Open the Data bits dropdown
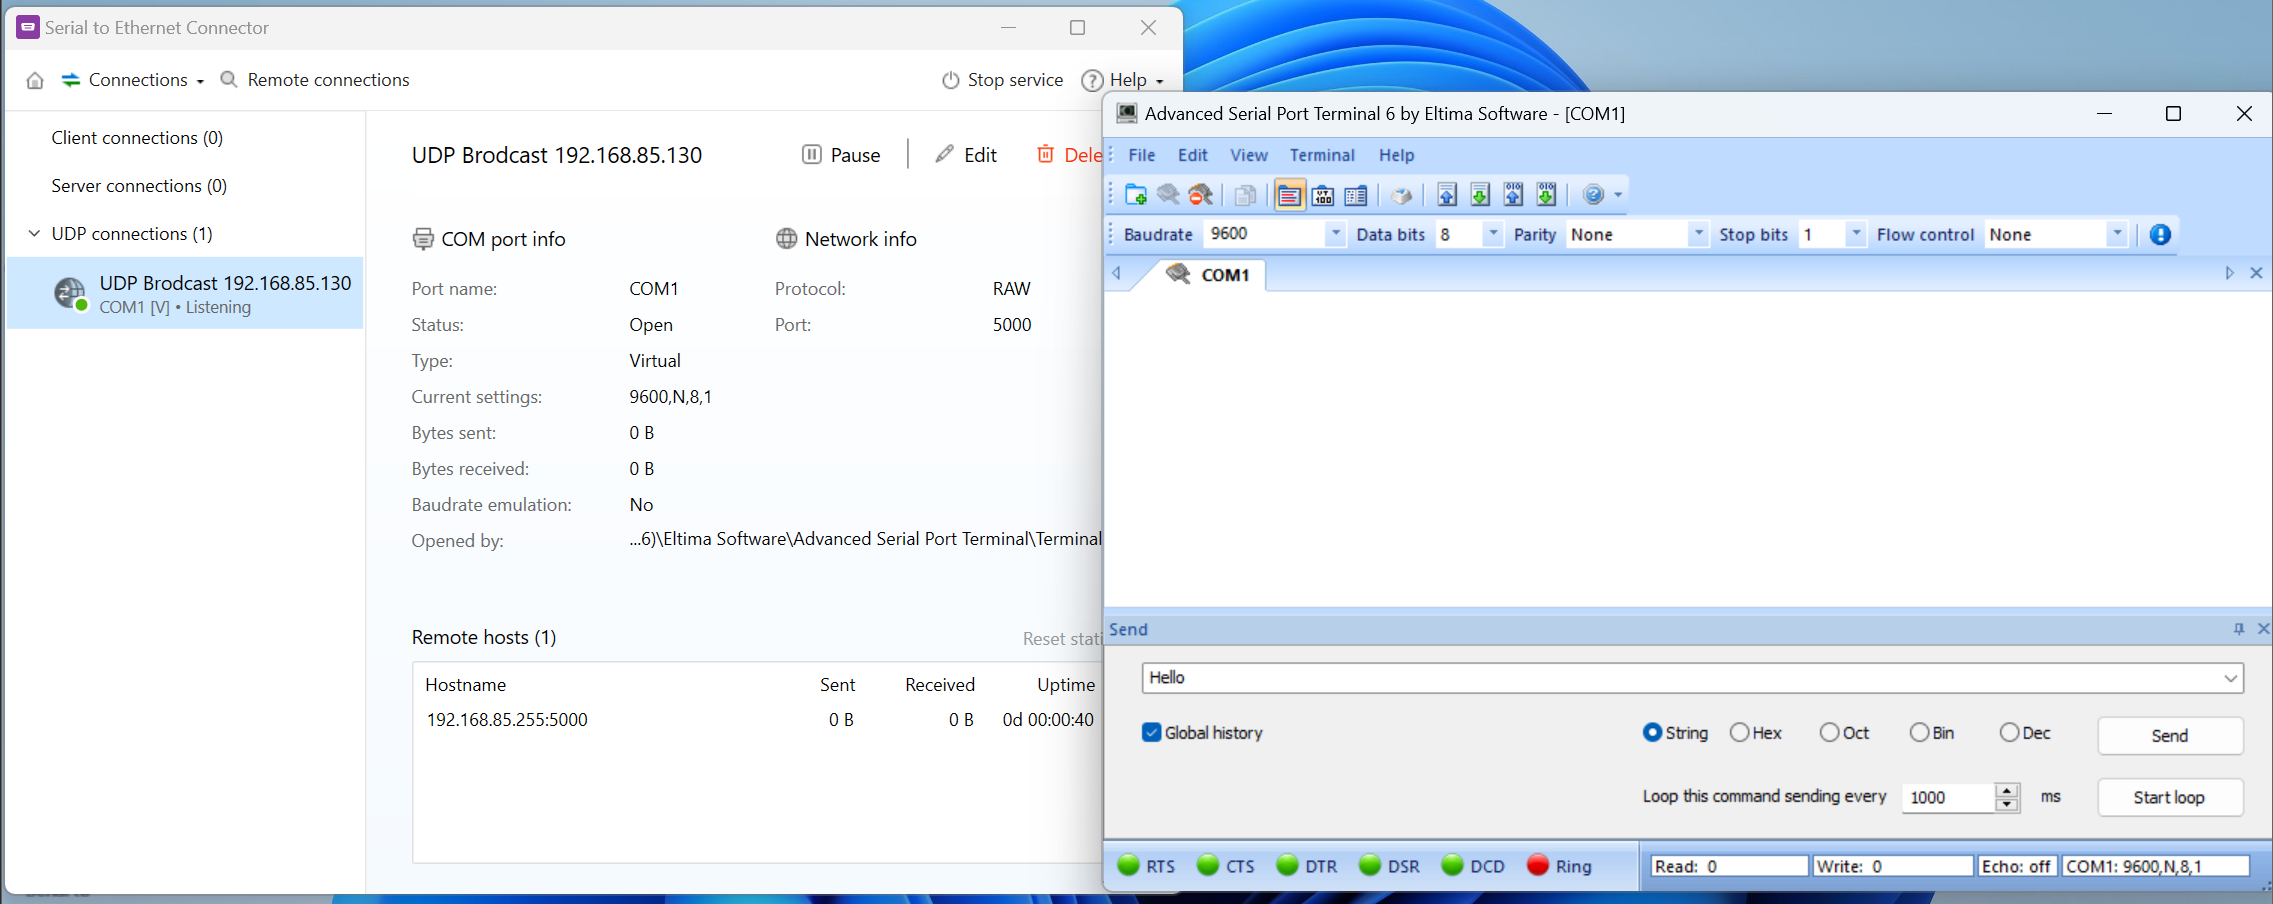Viewport: 2273px width, 904px height. click(1493, 233)
